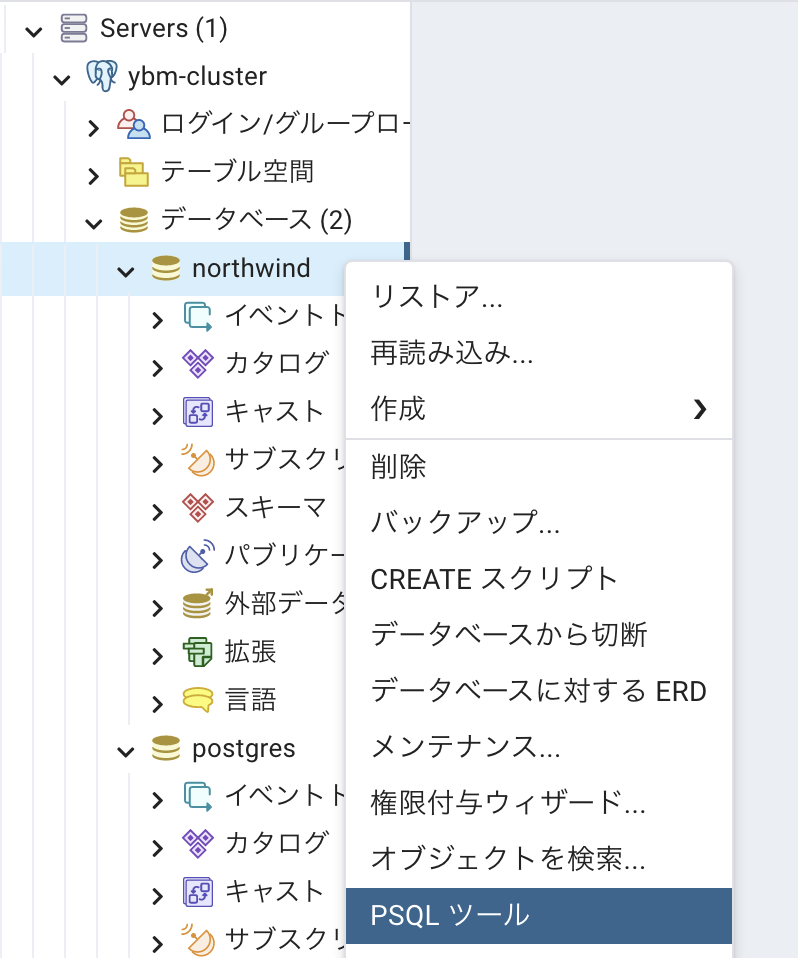798x958 pixels.
Task: Click the カタログ icon under northwind
Action: point(198,364)
